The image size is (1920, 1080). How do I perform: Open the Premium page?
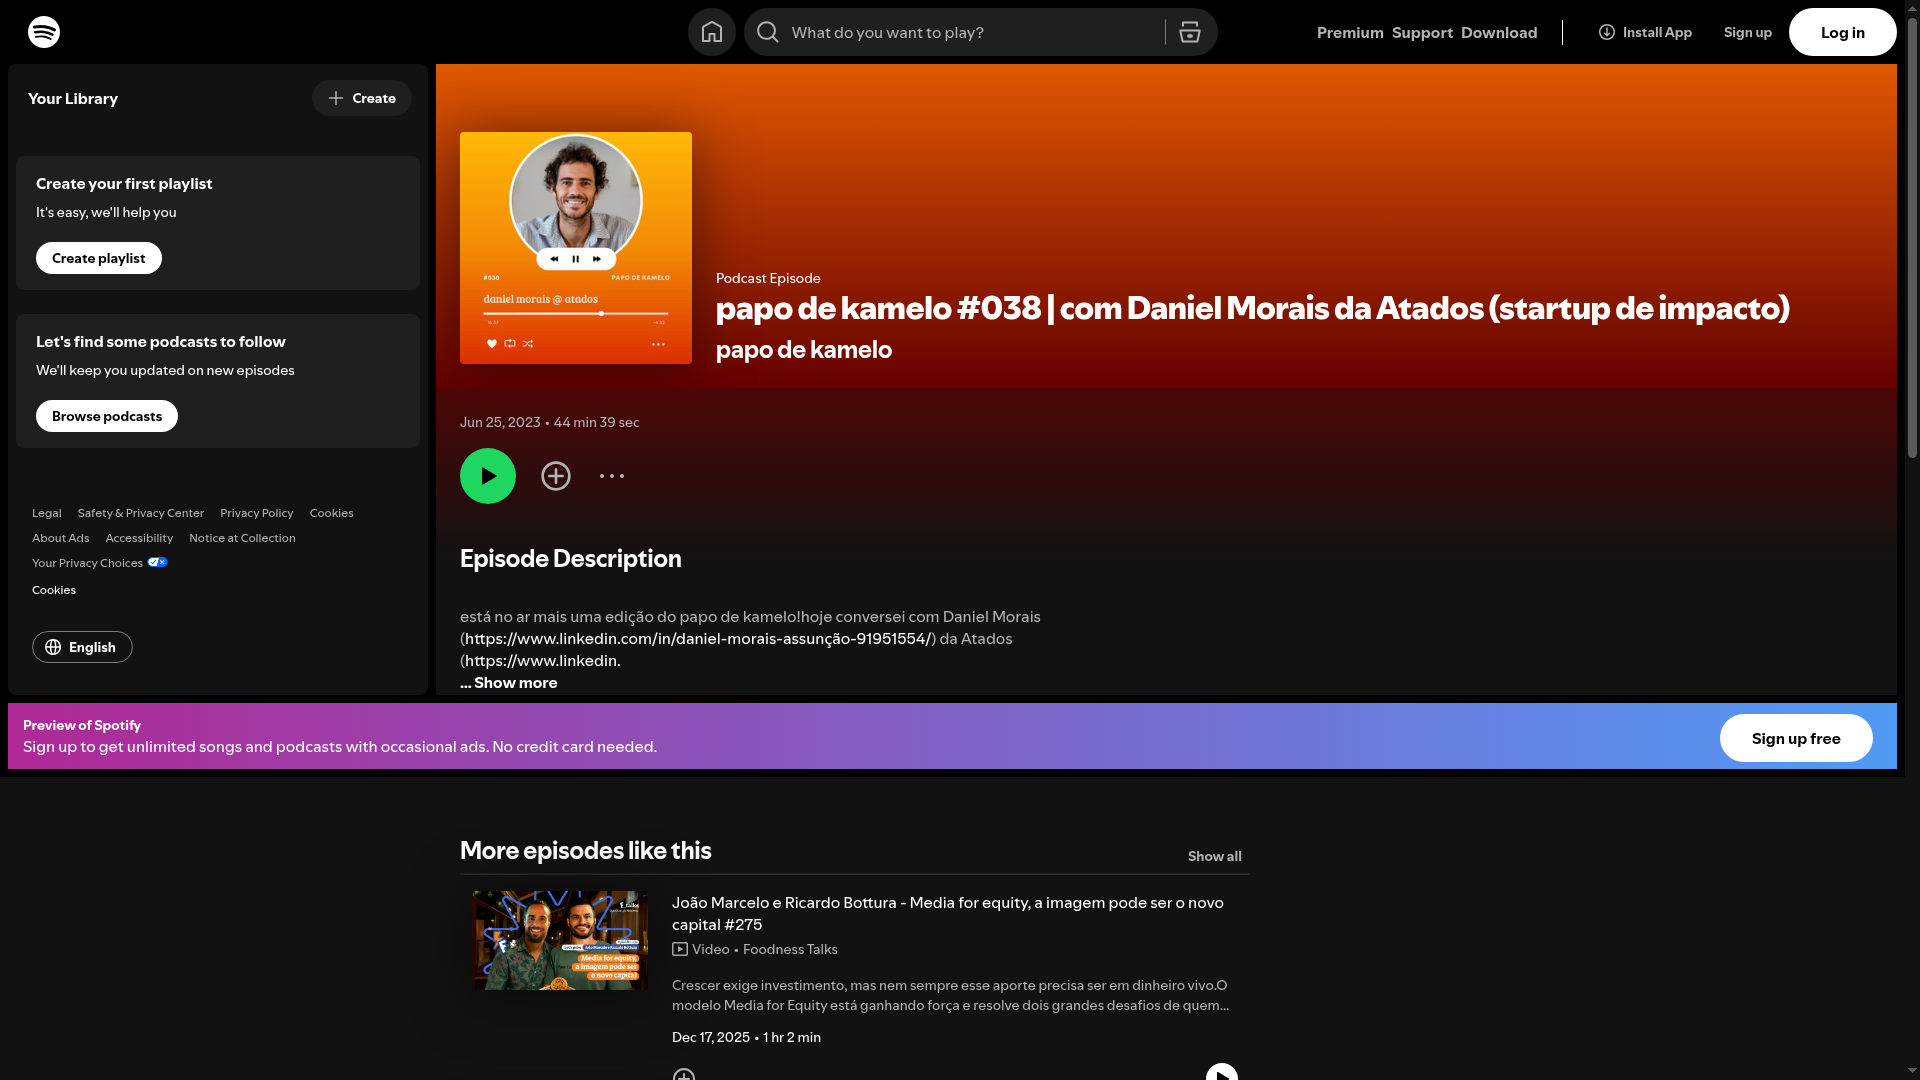1350,32
